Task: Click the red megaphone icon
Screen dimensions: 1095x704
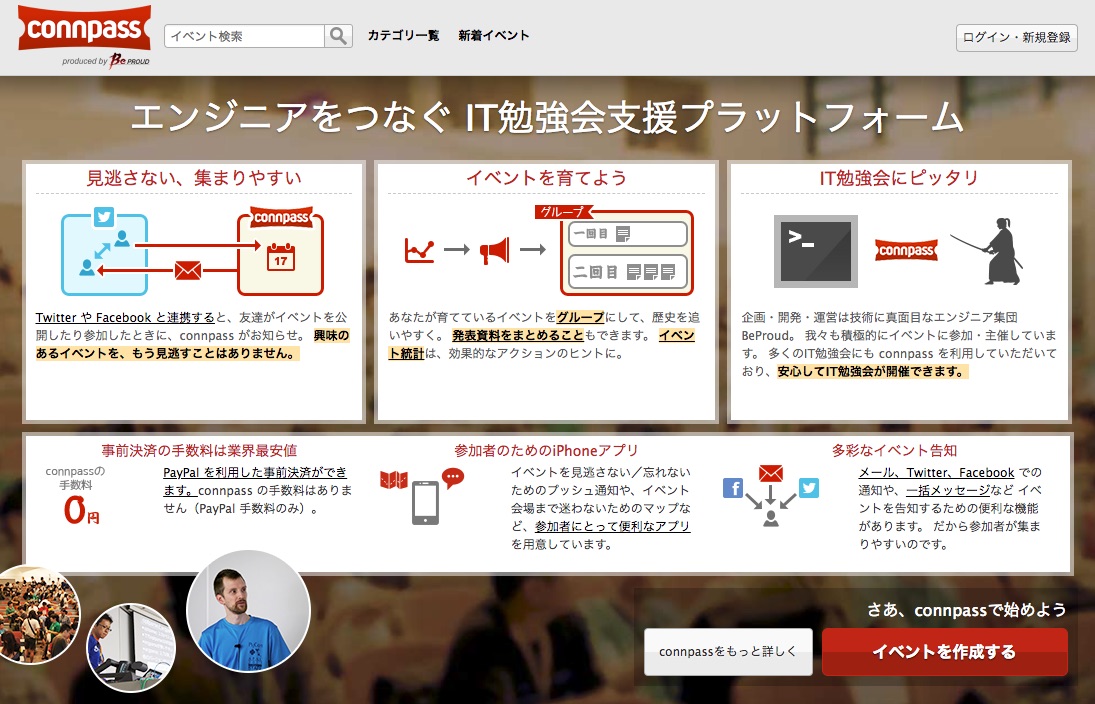Action: click(494, 250)
